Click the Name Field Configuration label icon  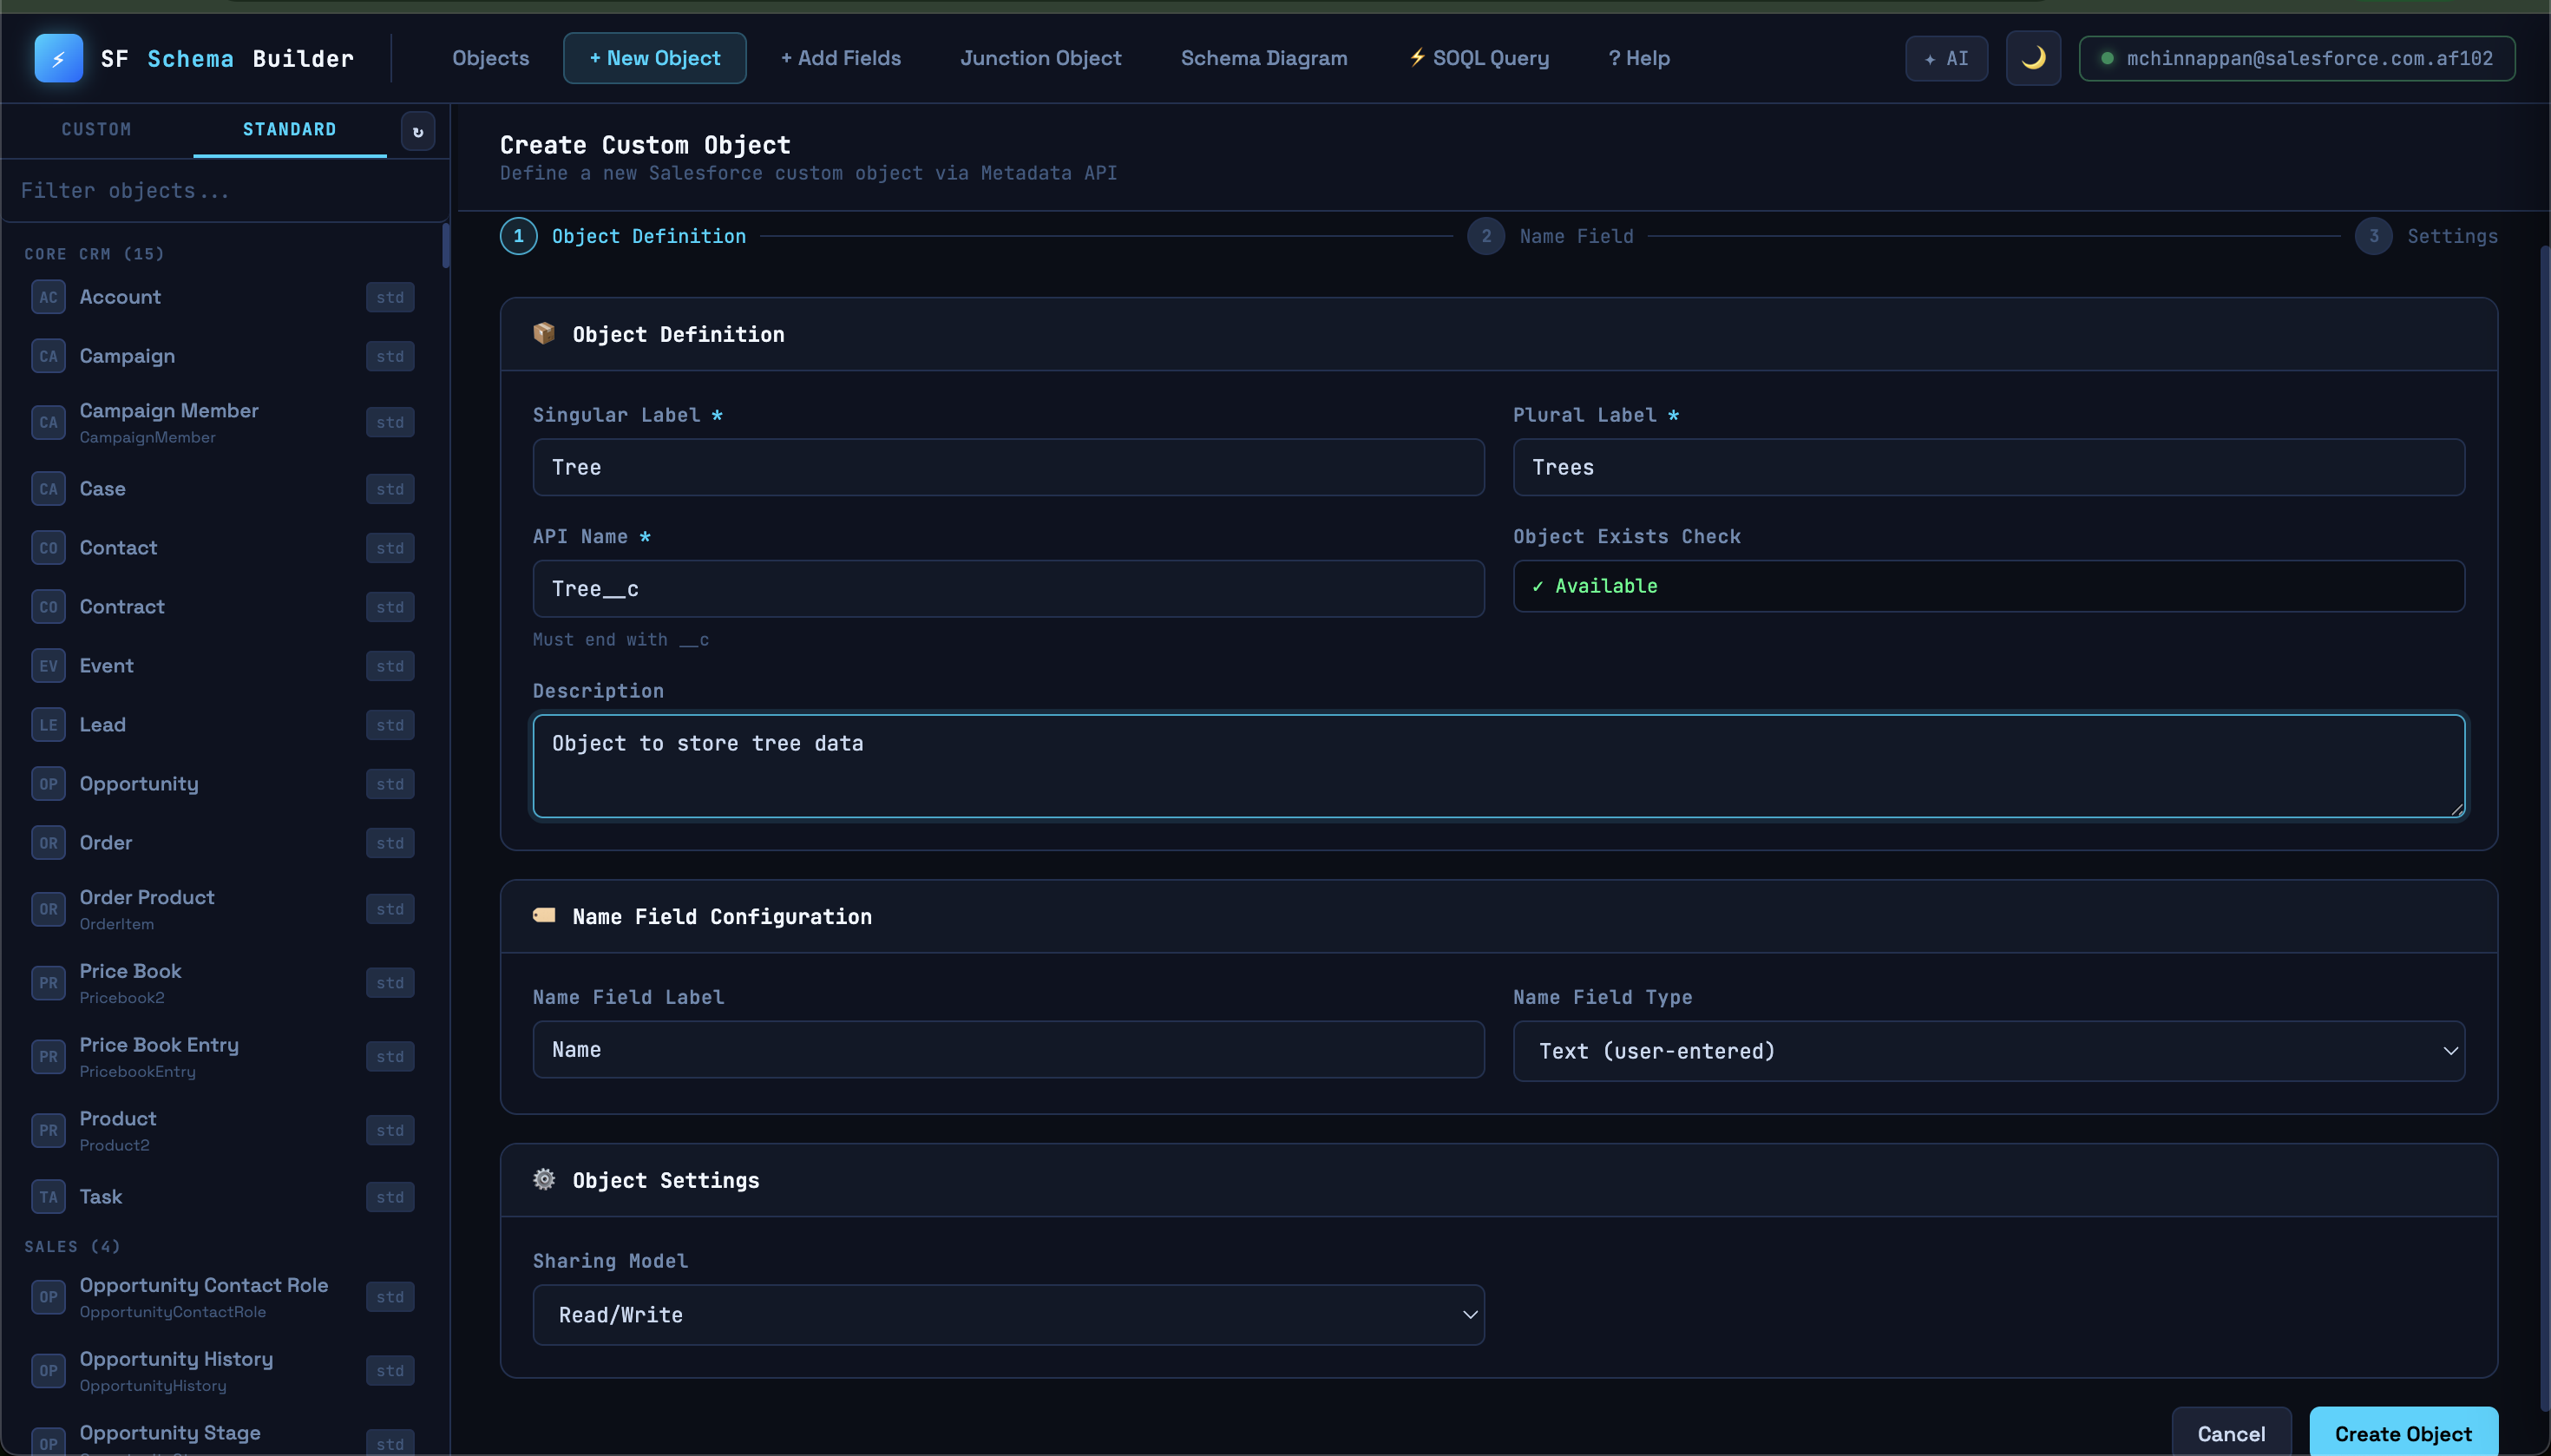click(x=544, y=915)
